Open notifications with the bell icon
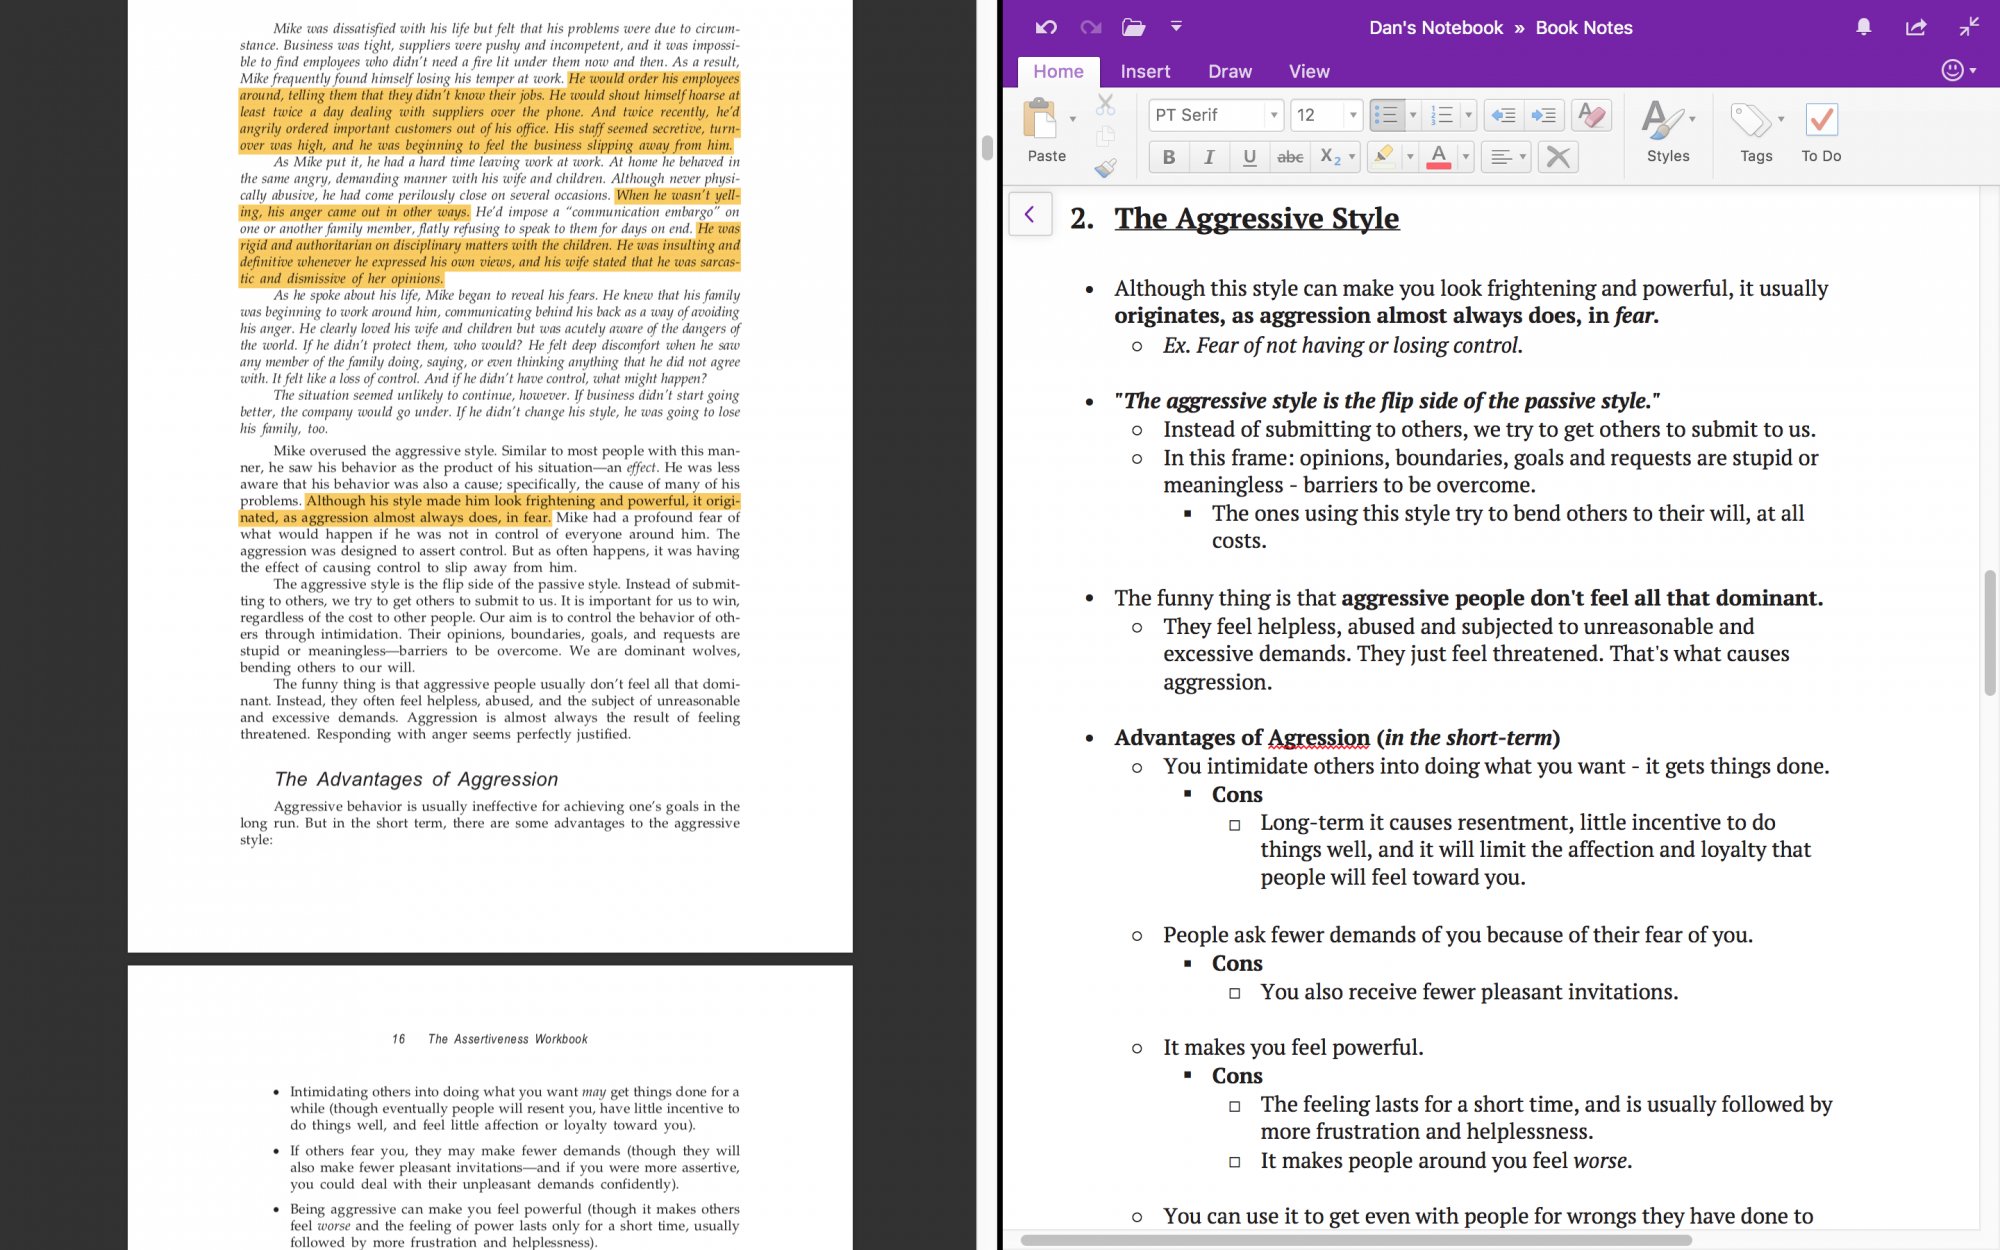This screenshot has width=2000, height=1250. [x=1863, y=28]
